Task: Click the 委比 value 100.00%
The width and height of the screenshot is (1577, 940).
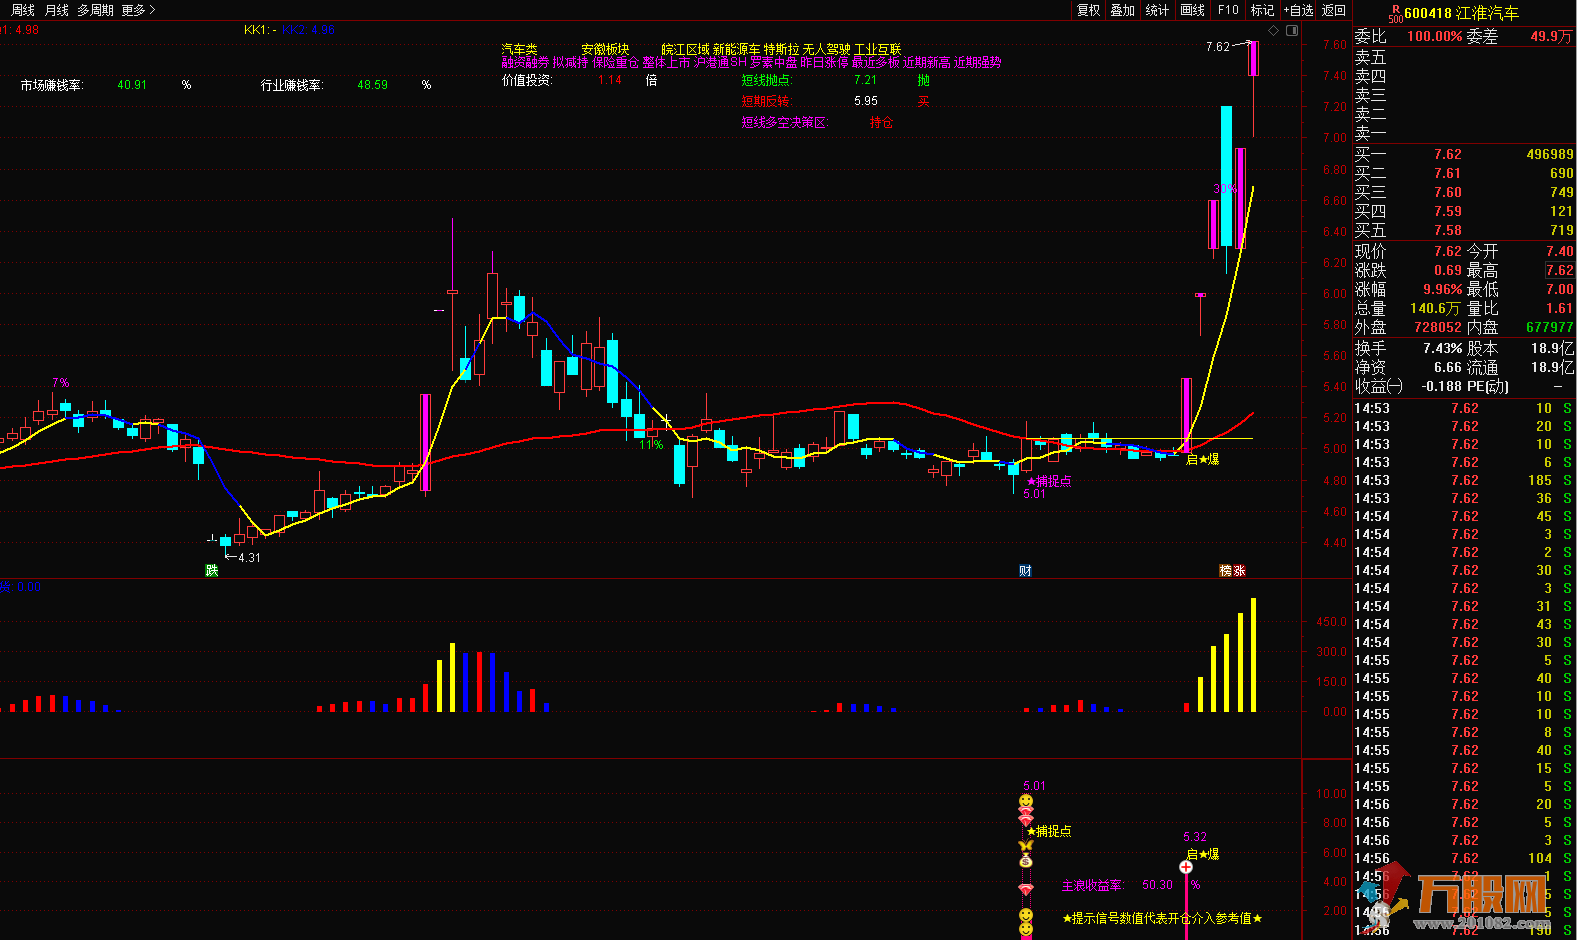Action: [1434, 37]
